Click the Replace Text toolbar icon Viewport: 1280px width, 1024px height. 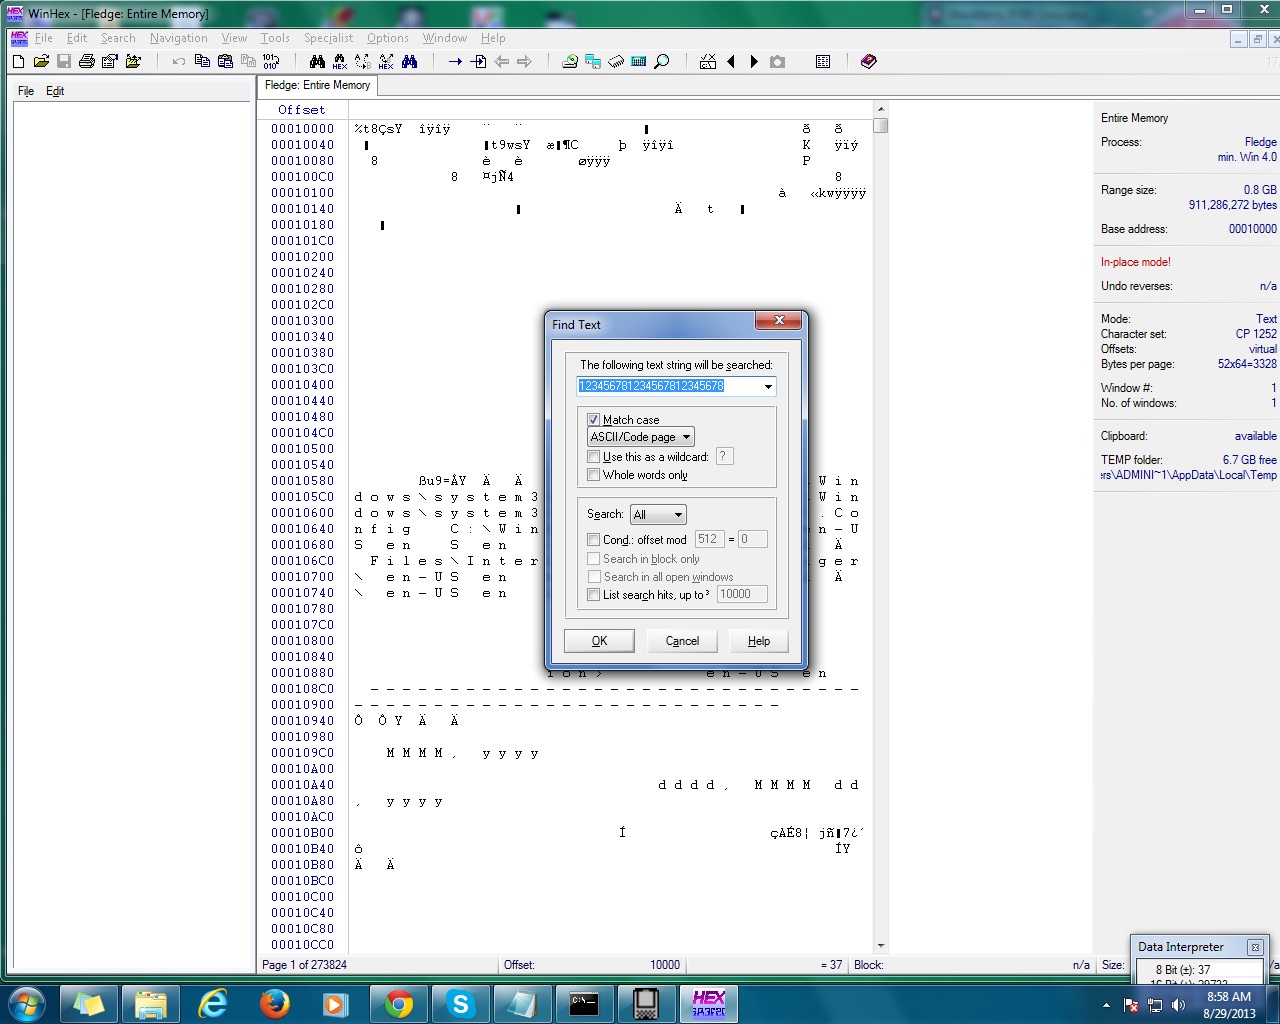coord(363,61)
